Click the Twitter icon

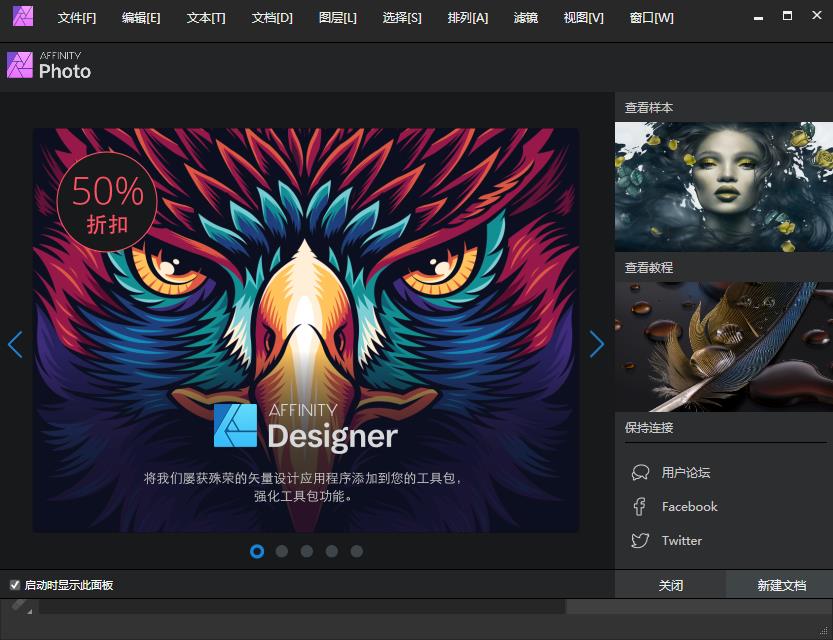[638, 540]
